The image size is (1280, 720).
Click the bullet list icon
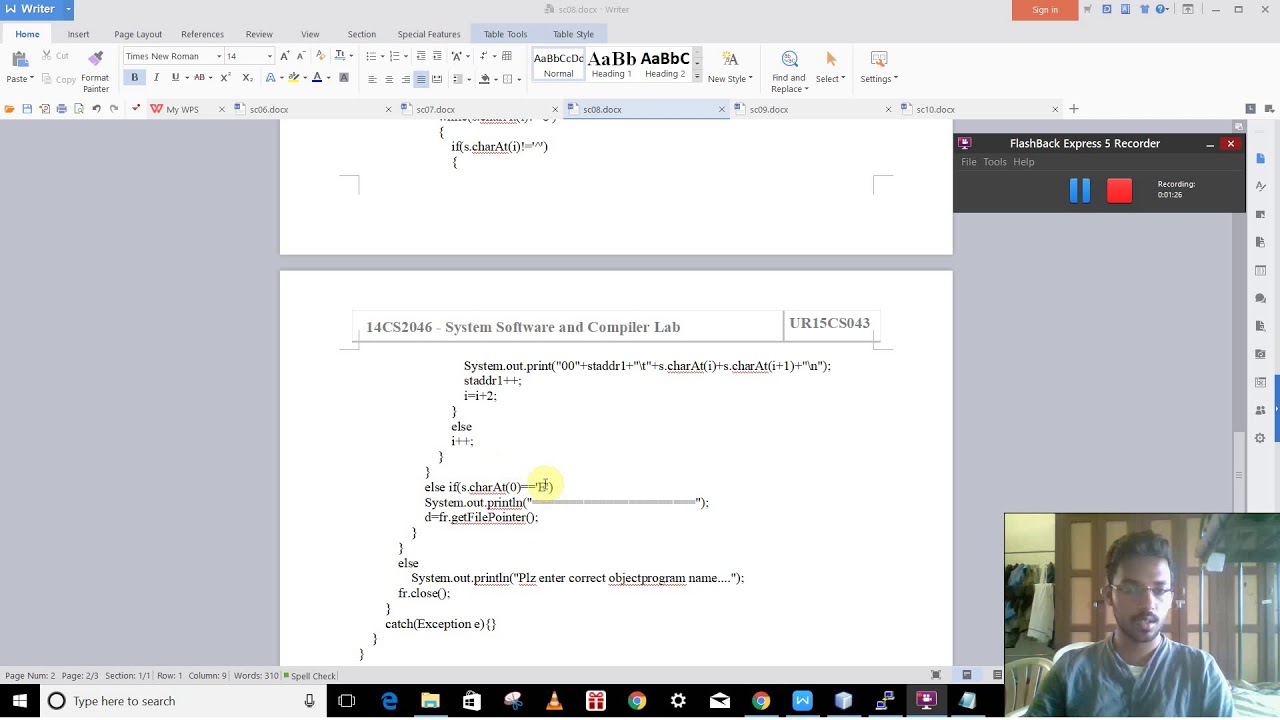tap(371, 56)
